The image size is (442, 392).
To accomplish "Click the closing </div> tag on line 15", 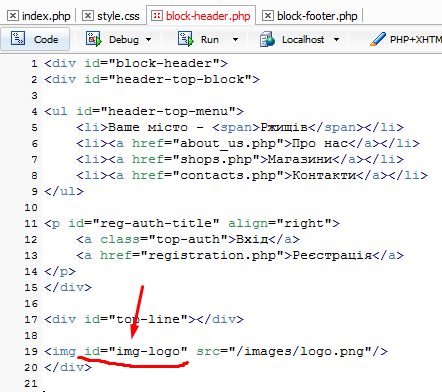I will click(68, 287).
